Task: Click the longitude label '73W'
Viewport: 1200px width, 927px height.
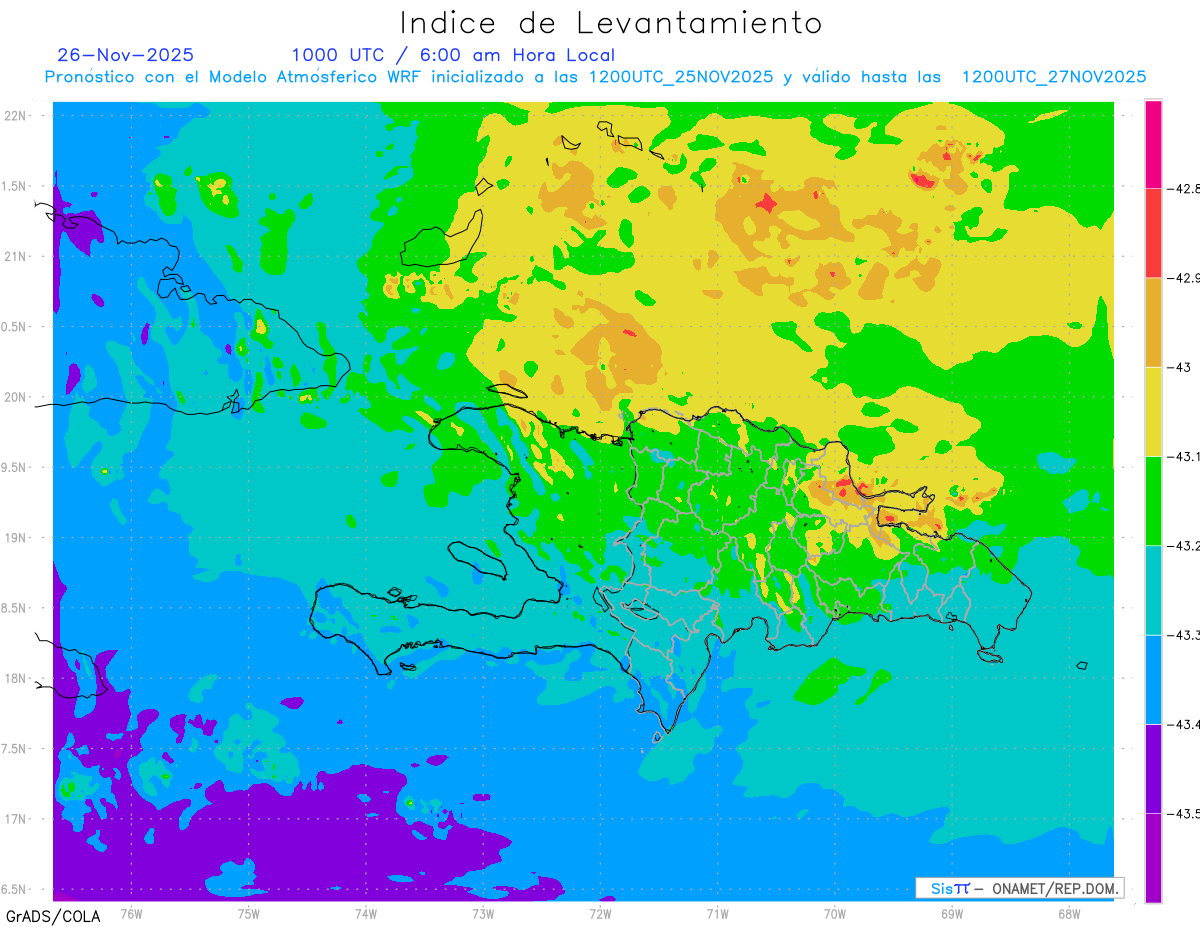Action: click(483, 913)
